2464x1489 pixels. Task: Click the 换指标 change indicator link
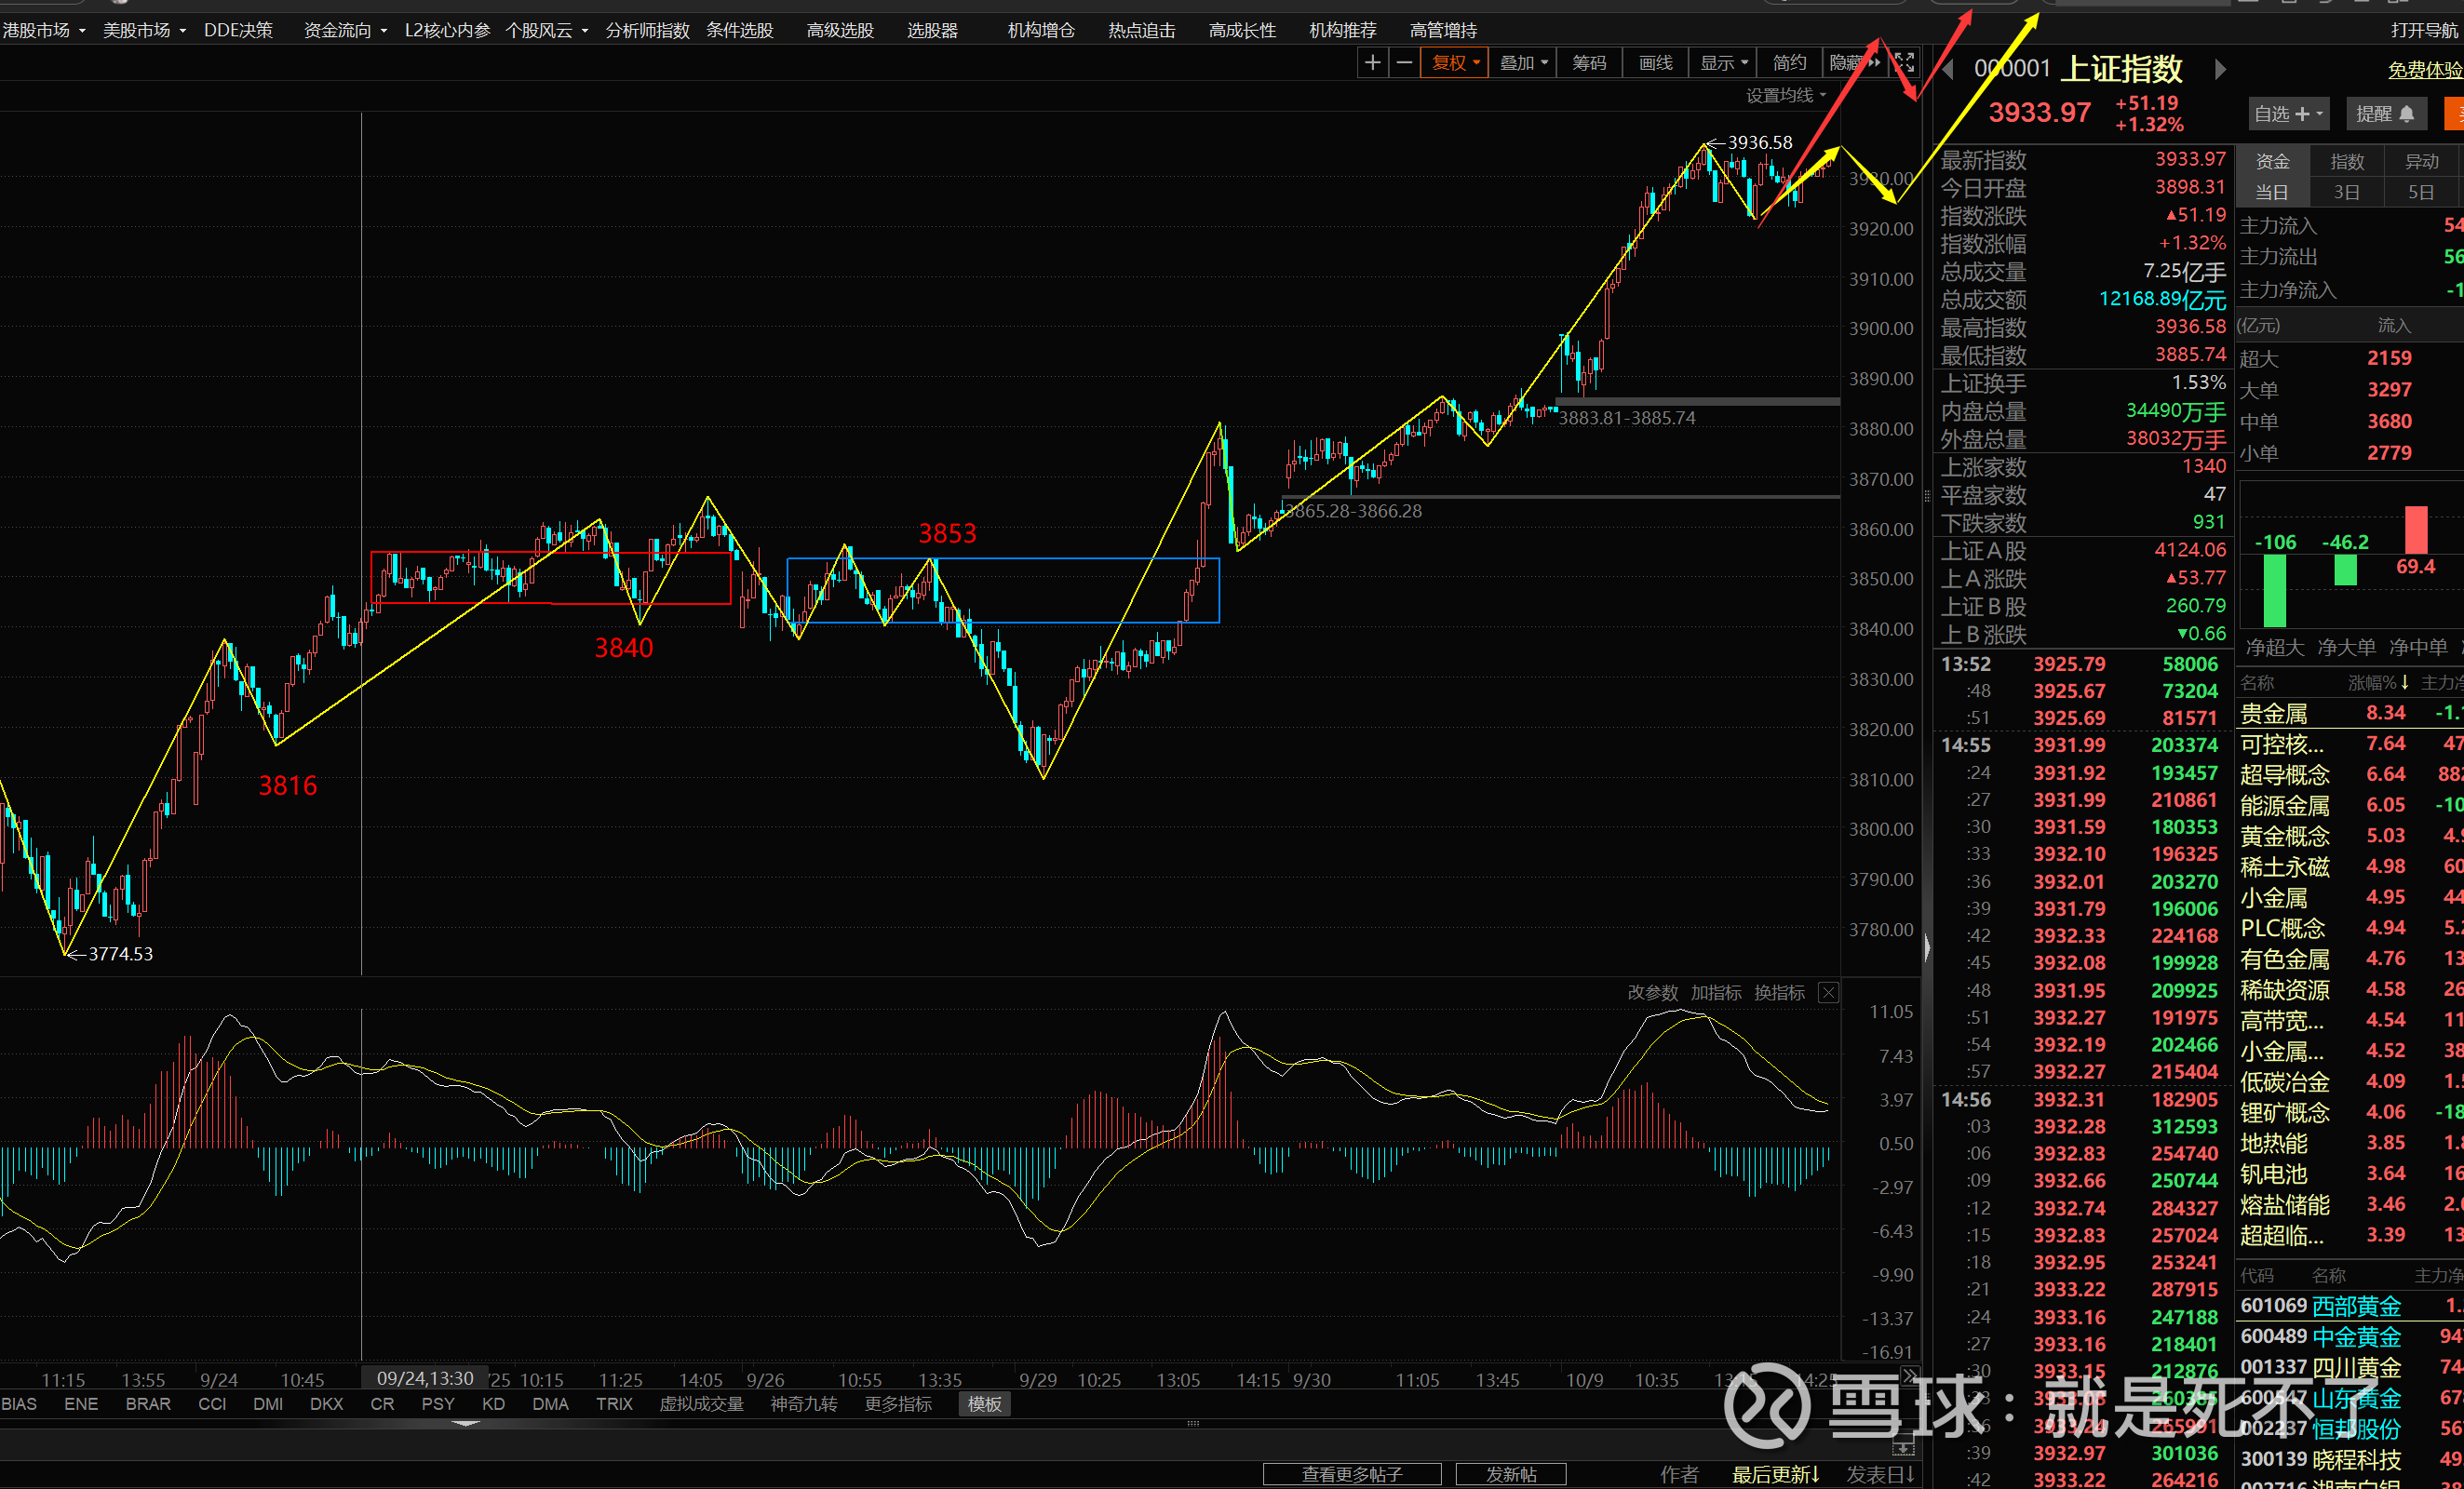click(x=1779, y=992)
